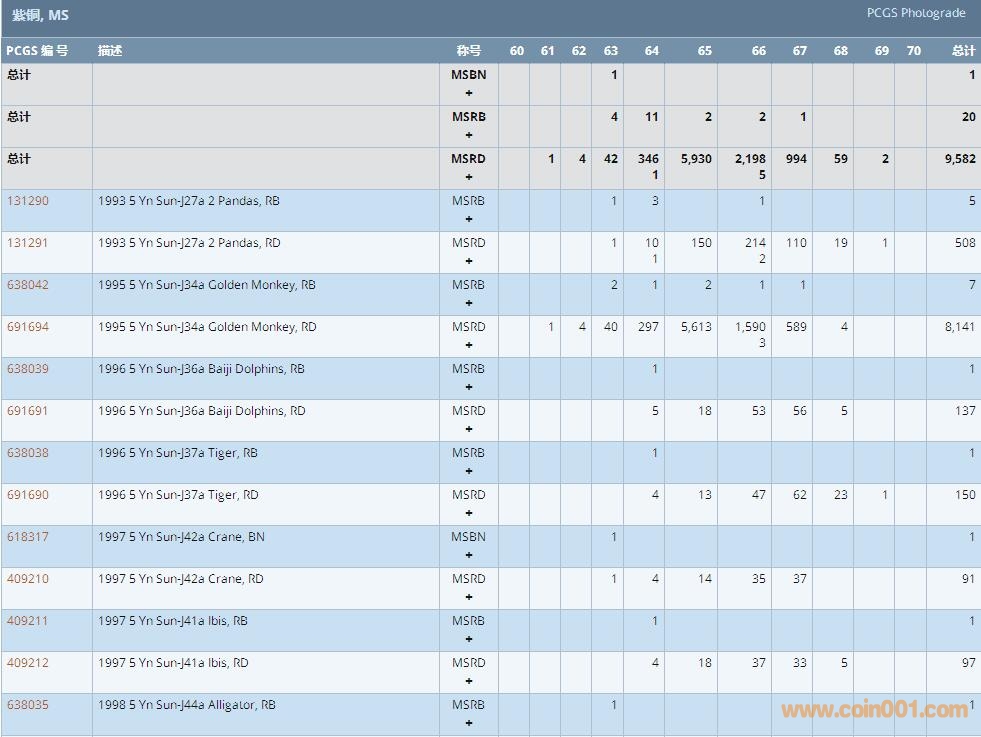Viewport: 981px width, 737px height.
Task: Click the 5,613 population count cell
Action: tap(695, 327)
